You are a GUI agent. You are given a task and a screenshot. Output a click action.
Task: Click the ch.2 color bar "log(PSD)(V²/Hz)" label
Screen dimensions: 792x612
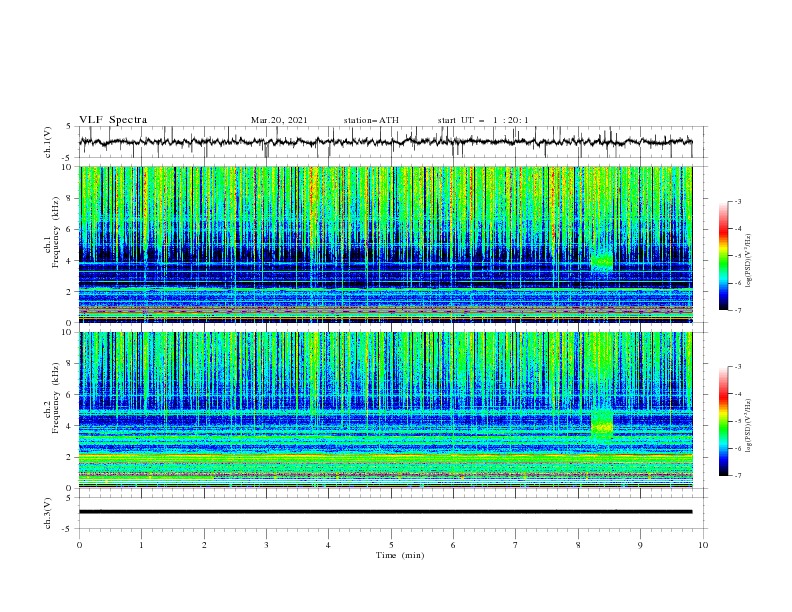pos(748,426)
